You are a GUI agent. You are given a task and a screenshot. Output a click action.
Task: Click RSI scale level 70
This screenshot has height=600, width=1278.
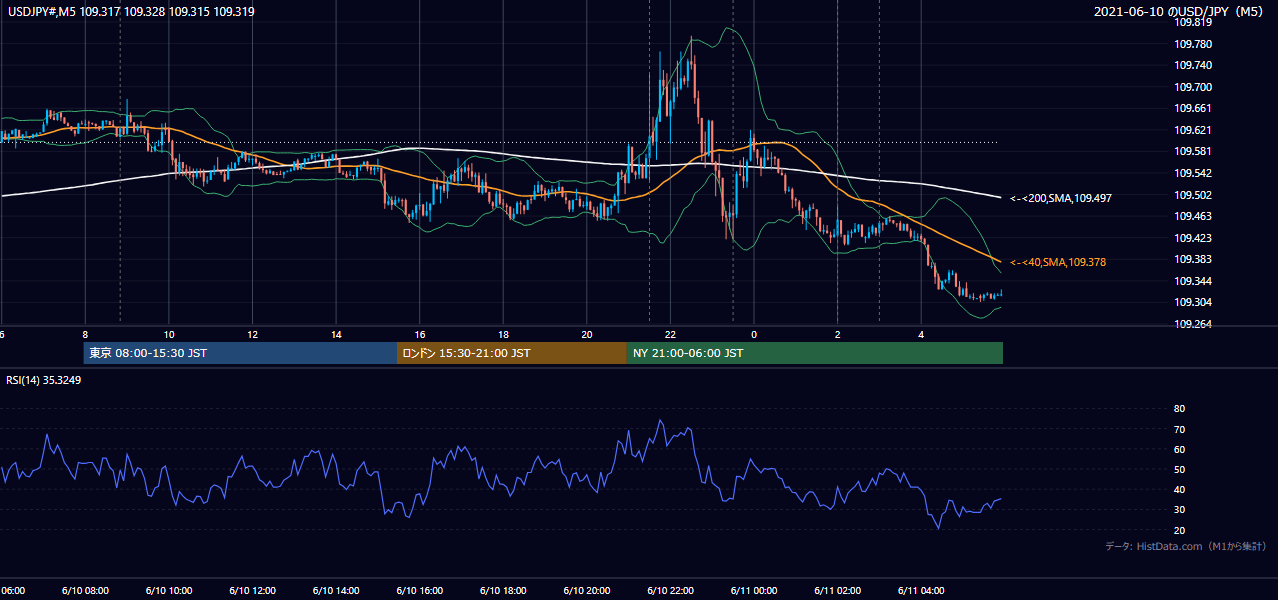pyautogui.click(x=1180, y=429)
